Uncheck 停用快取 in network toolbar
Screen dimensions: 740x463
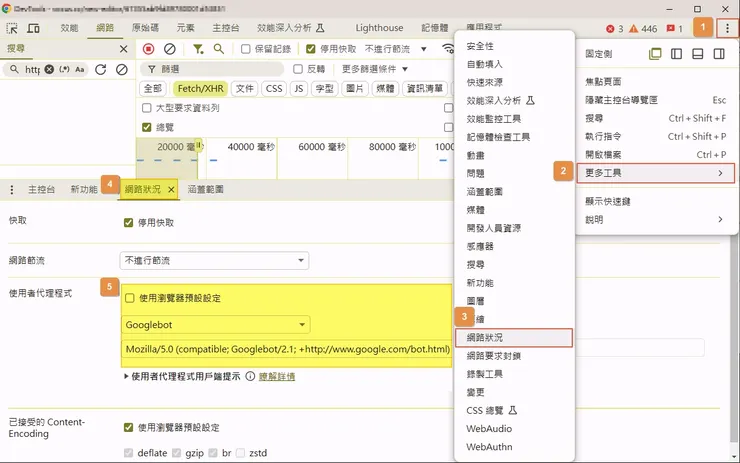[x=311, y=49]
